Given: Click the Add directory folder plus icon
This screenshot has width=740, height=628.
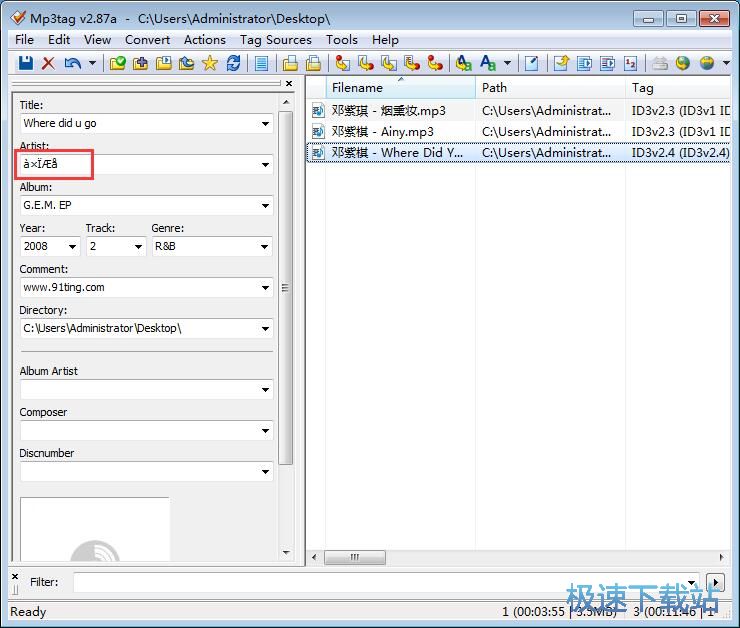Looking at the screenshot, I should (x=140, y=63).
